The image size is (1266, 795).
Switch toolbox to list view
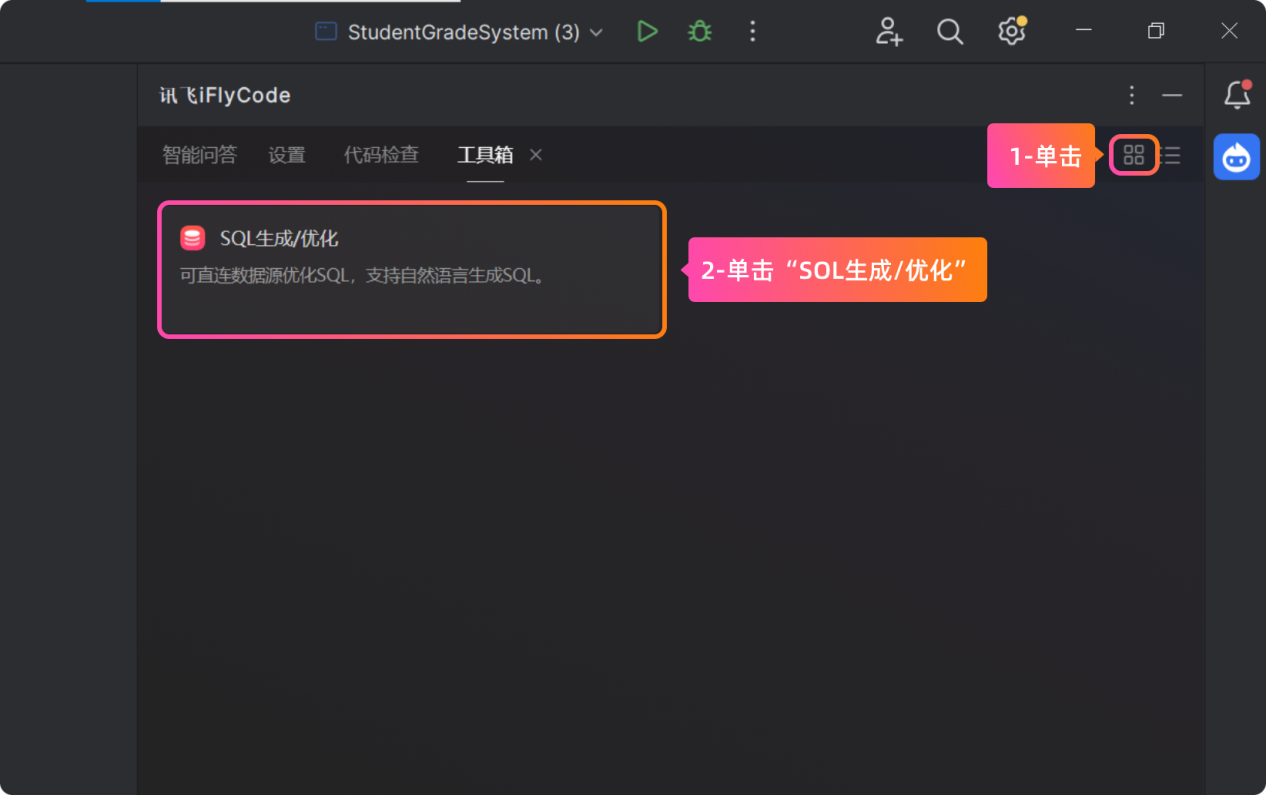[x=1171, y=155]
